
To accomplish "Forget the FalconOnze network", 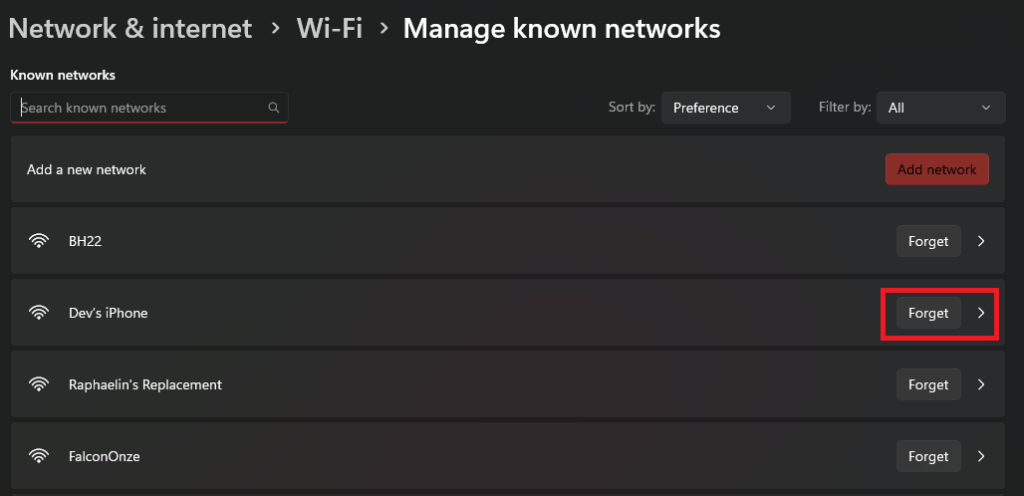I will (928, 456).
